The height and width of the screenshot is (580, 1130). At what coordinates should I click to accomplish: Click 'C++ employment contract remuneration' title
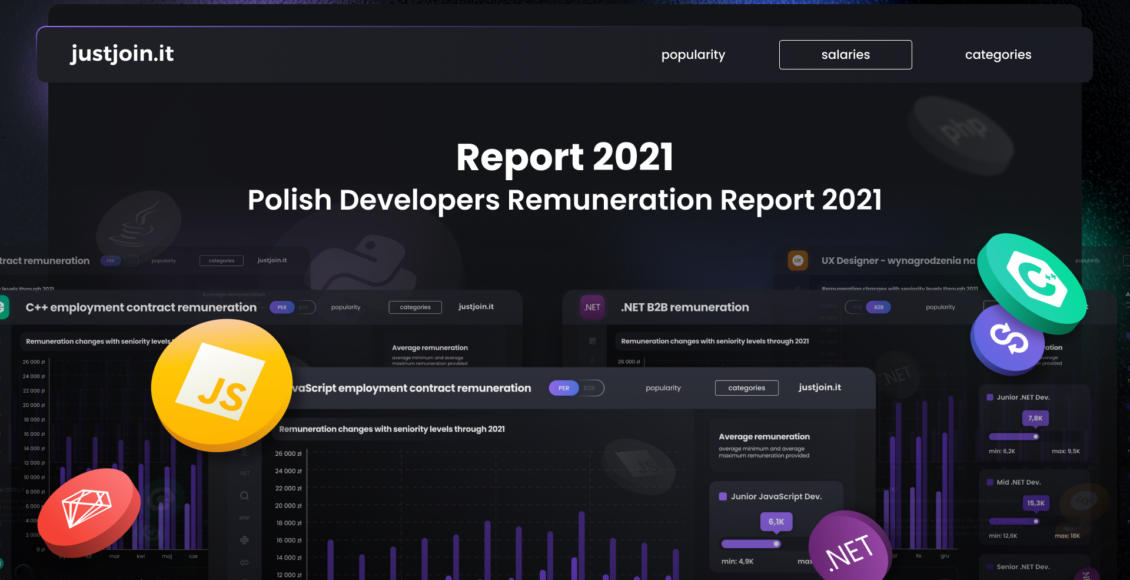click(x=141, y=308)
